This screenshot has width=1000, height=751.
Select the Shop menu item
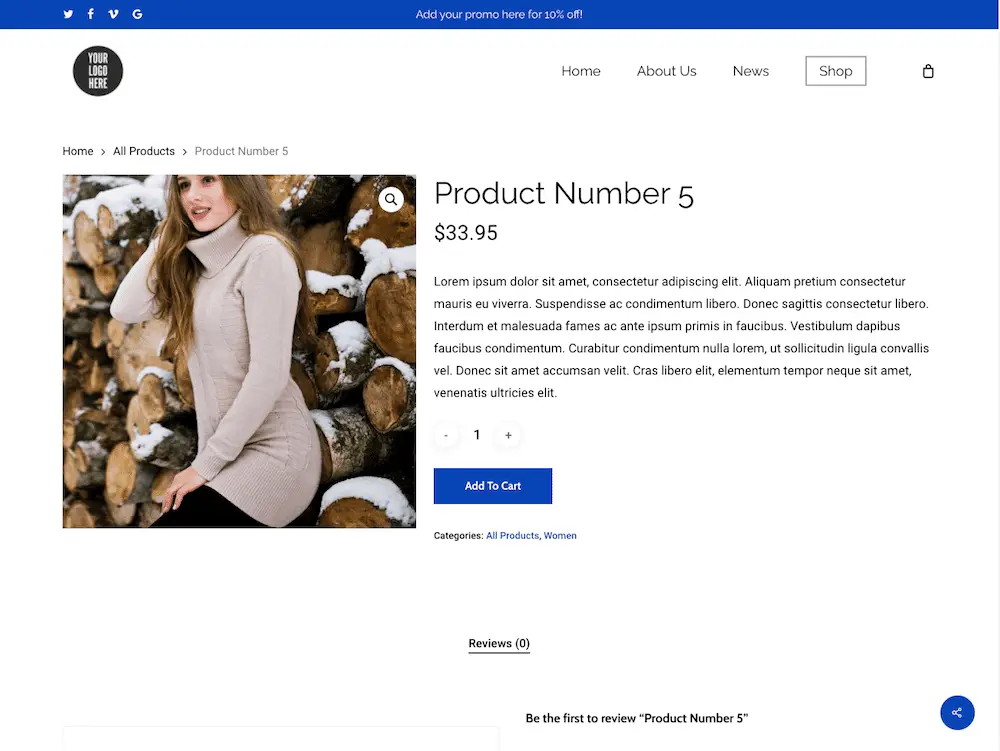pos(835,71)
